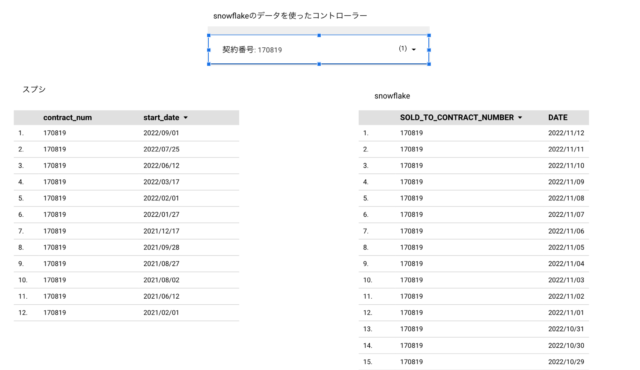The height and width of the screenshot is (370, 640).
Task: Select start_date cell 2021/06/12
Action: click(x=161, y=296)
